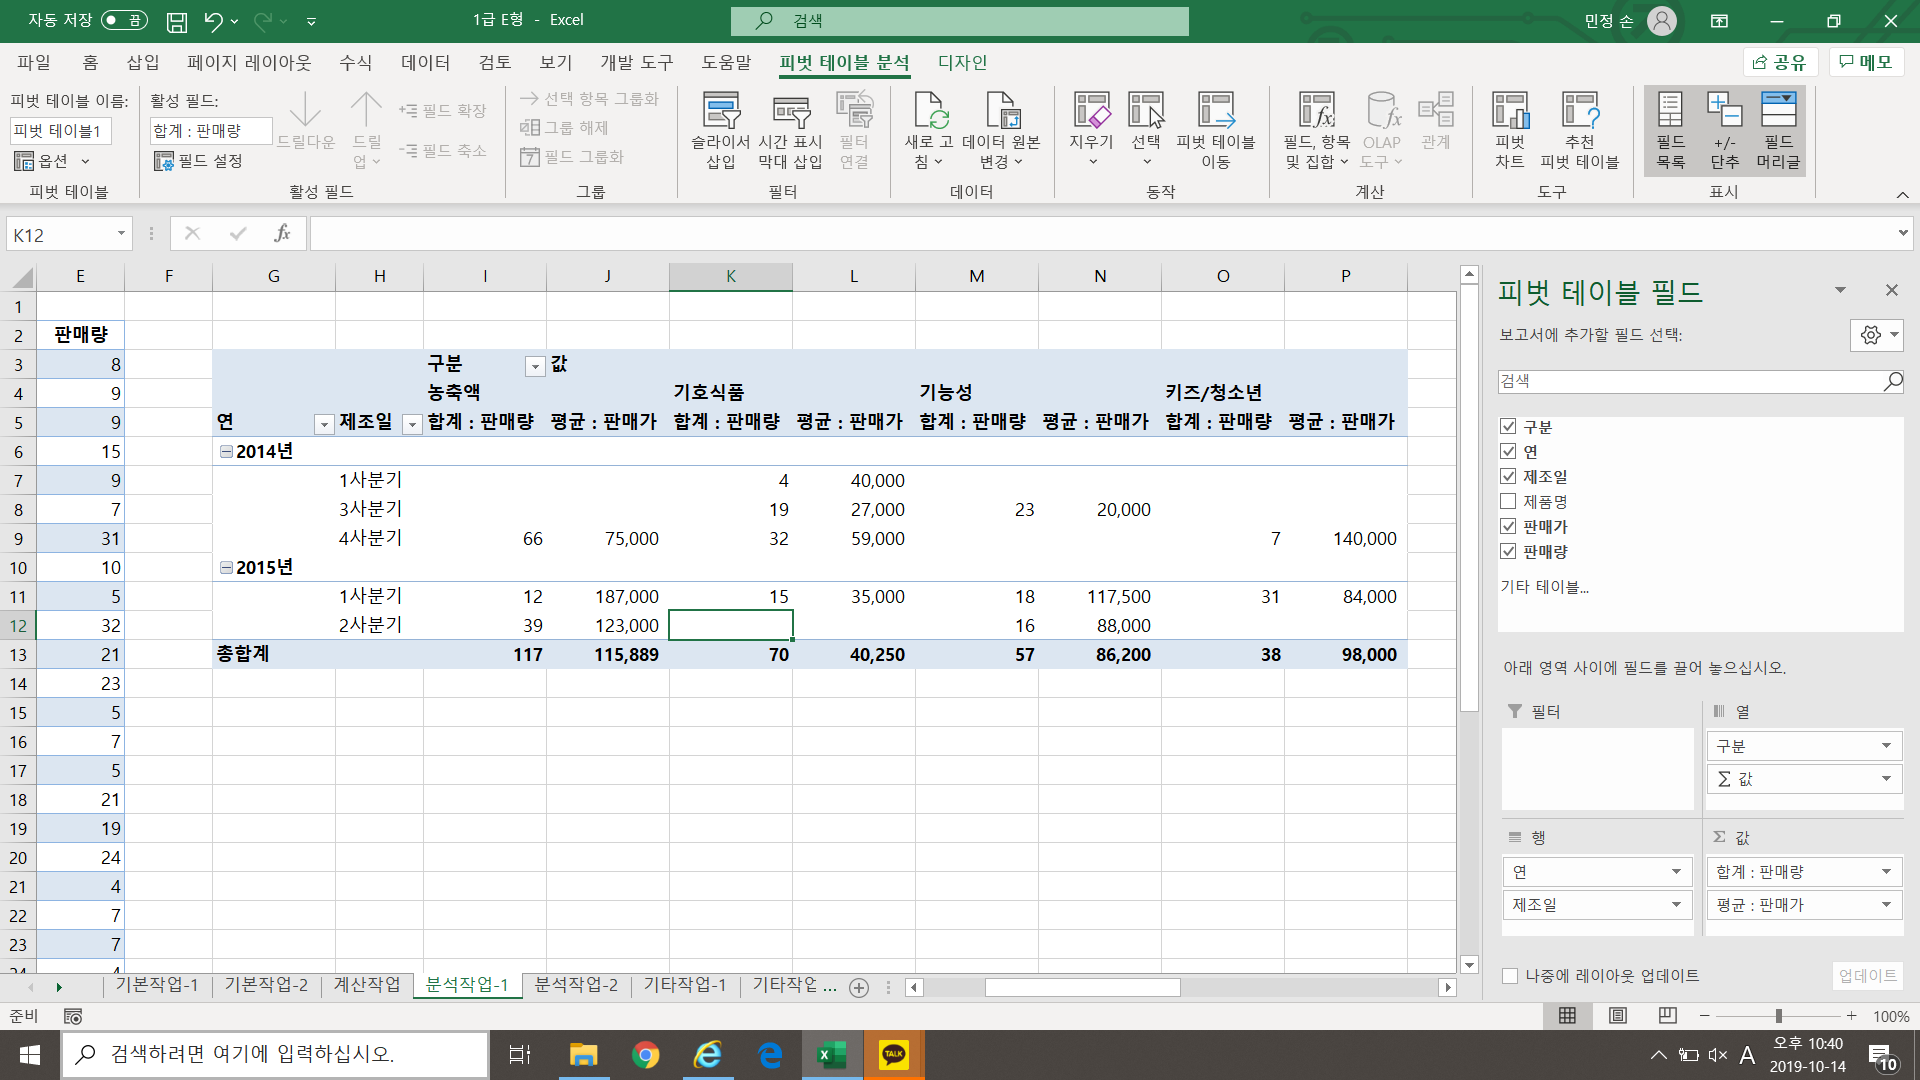This screenshot has height=1080, width=1920.
Task: Enable defer layout update checkbox
Action: click(1510, 976)
